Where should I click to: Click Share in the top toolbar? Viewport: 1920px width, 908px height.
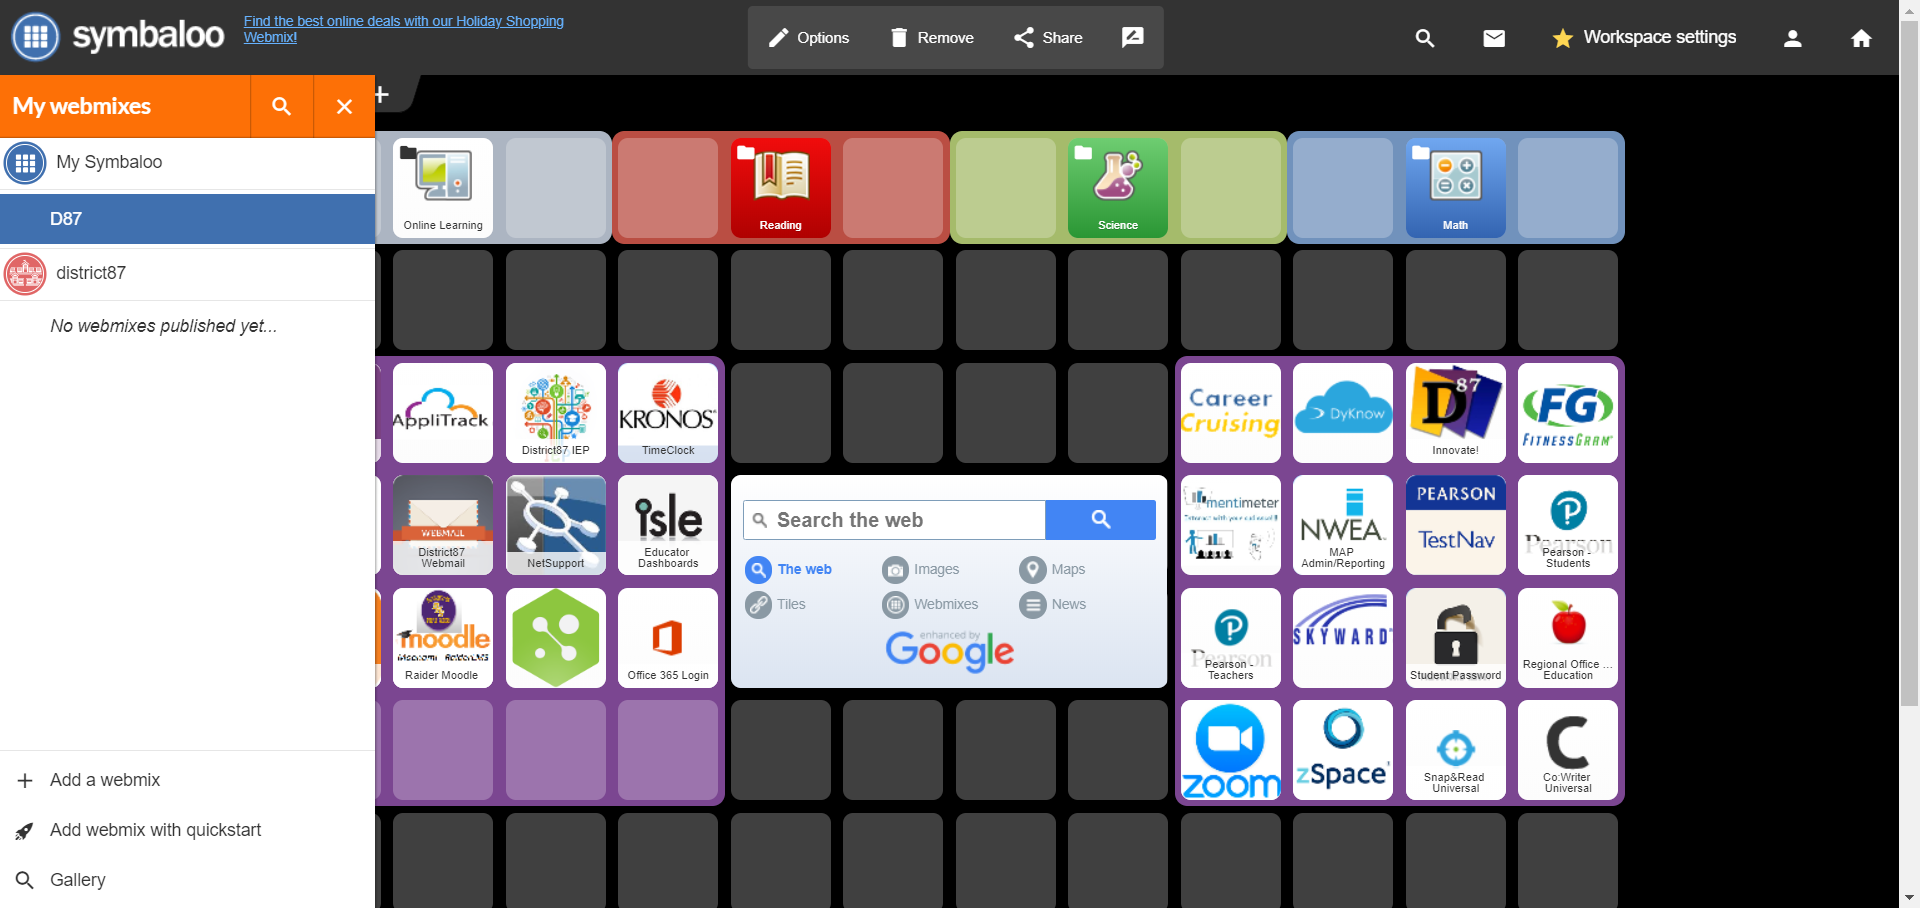(1048, 38)
